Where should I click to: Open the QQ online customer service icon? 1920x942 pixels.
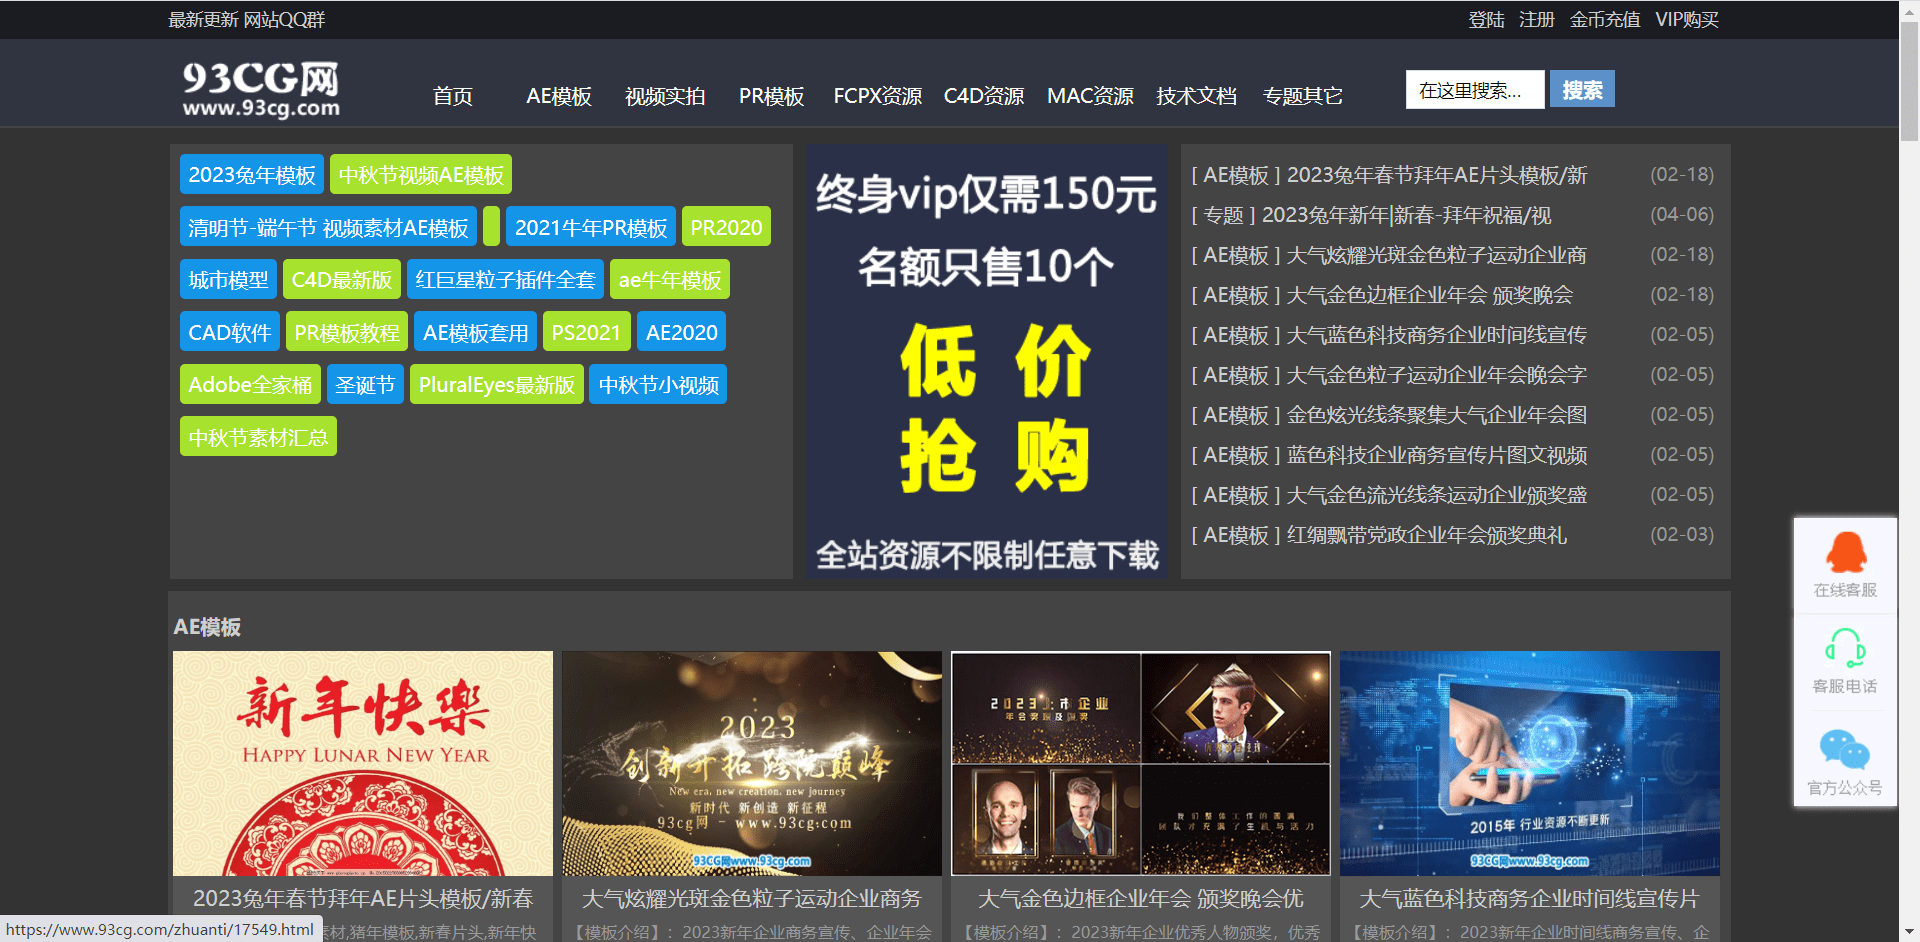tap(1845, 552)
